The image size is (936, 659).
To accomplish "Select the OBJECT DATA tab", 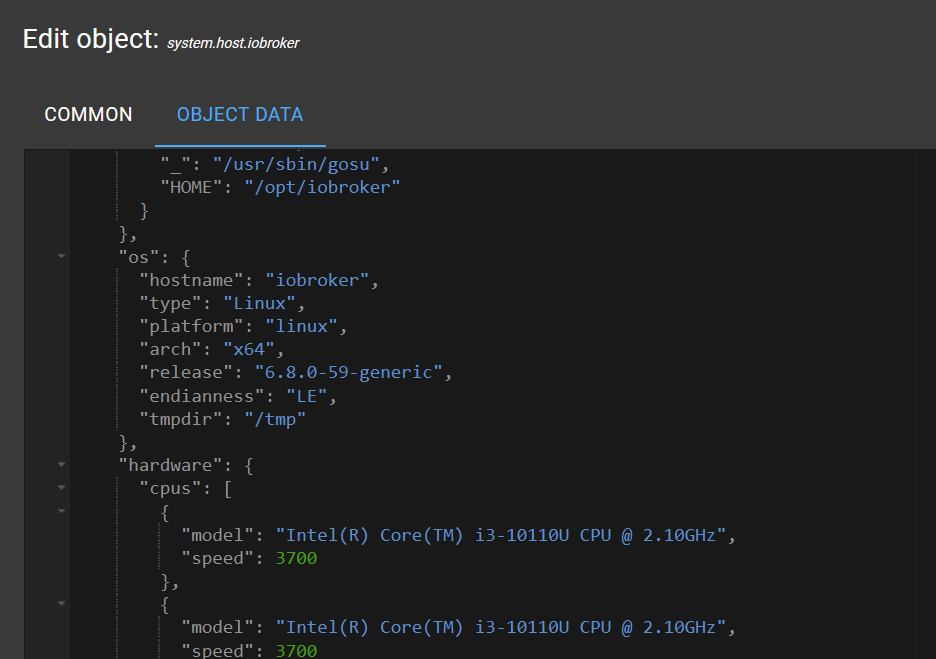I will point(240,115).
